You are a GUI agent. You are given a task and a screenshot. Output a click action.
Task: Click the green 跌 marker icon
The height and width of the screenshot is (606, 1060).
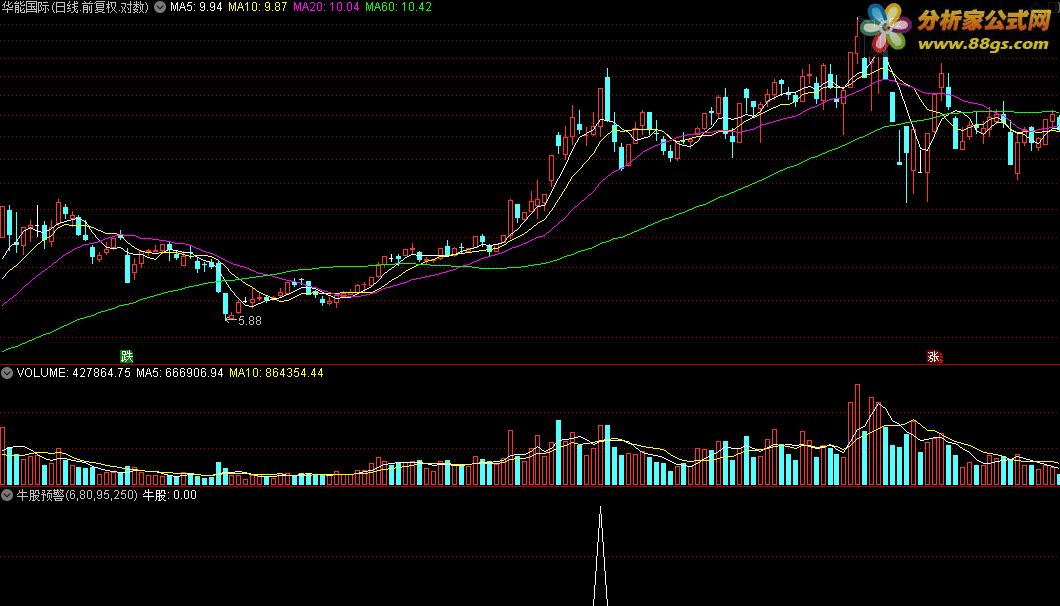126,356
